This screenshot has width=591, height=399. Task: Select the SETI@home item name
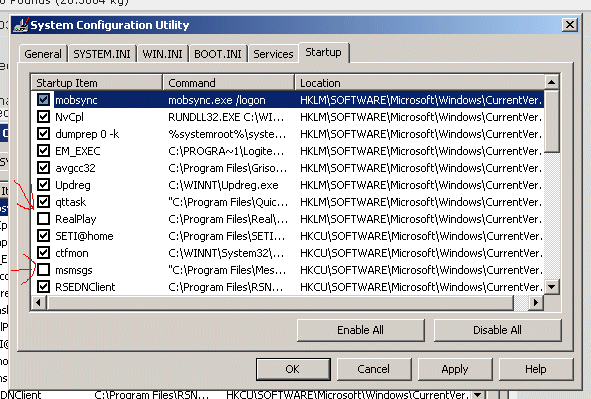tap(84, 236)
